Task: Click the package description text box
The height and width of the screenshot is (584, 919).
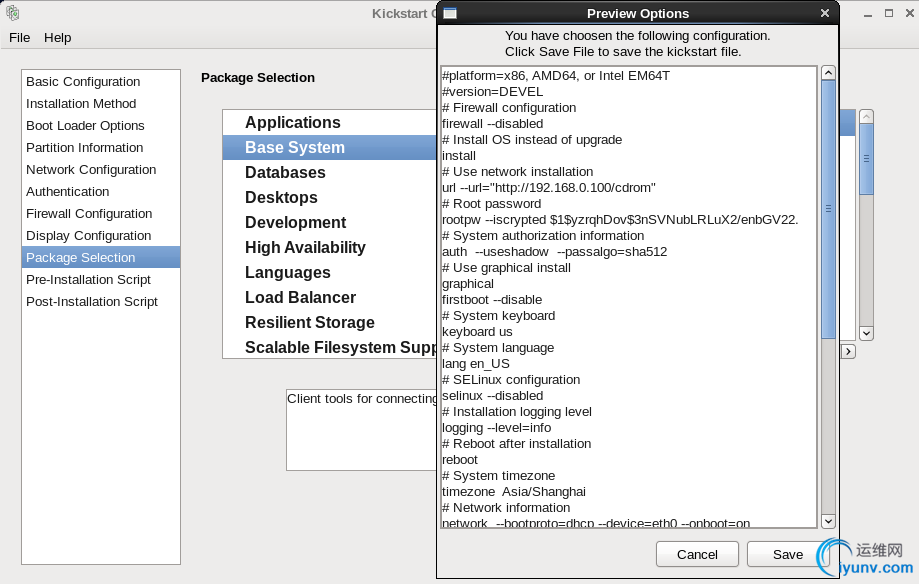Action: pos(362,430)
